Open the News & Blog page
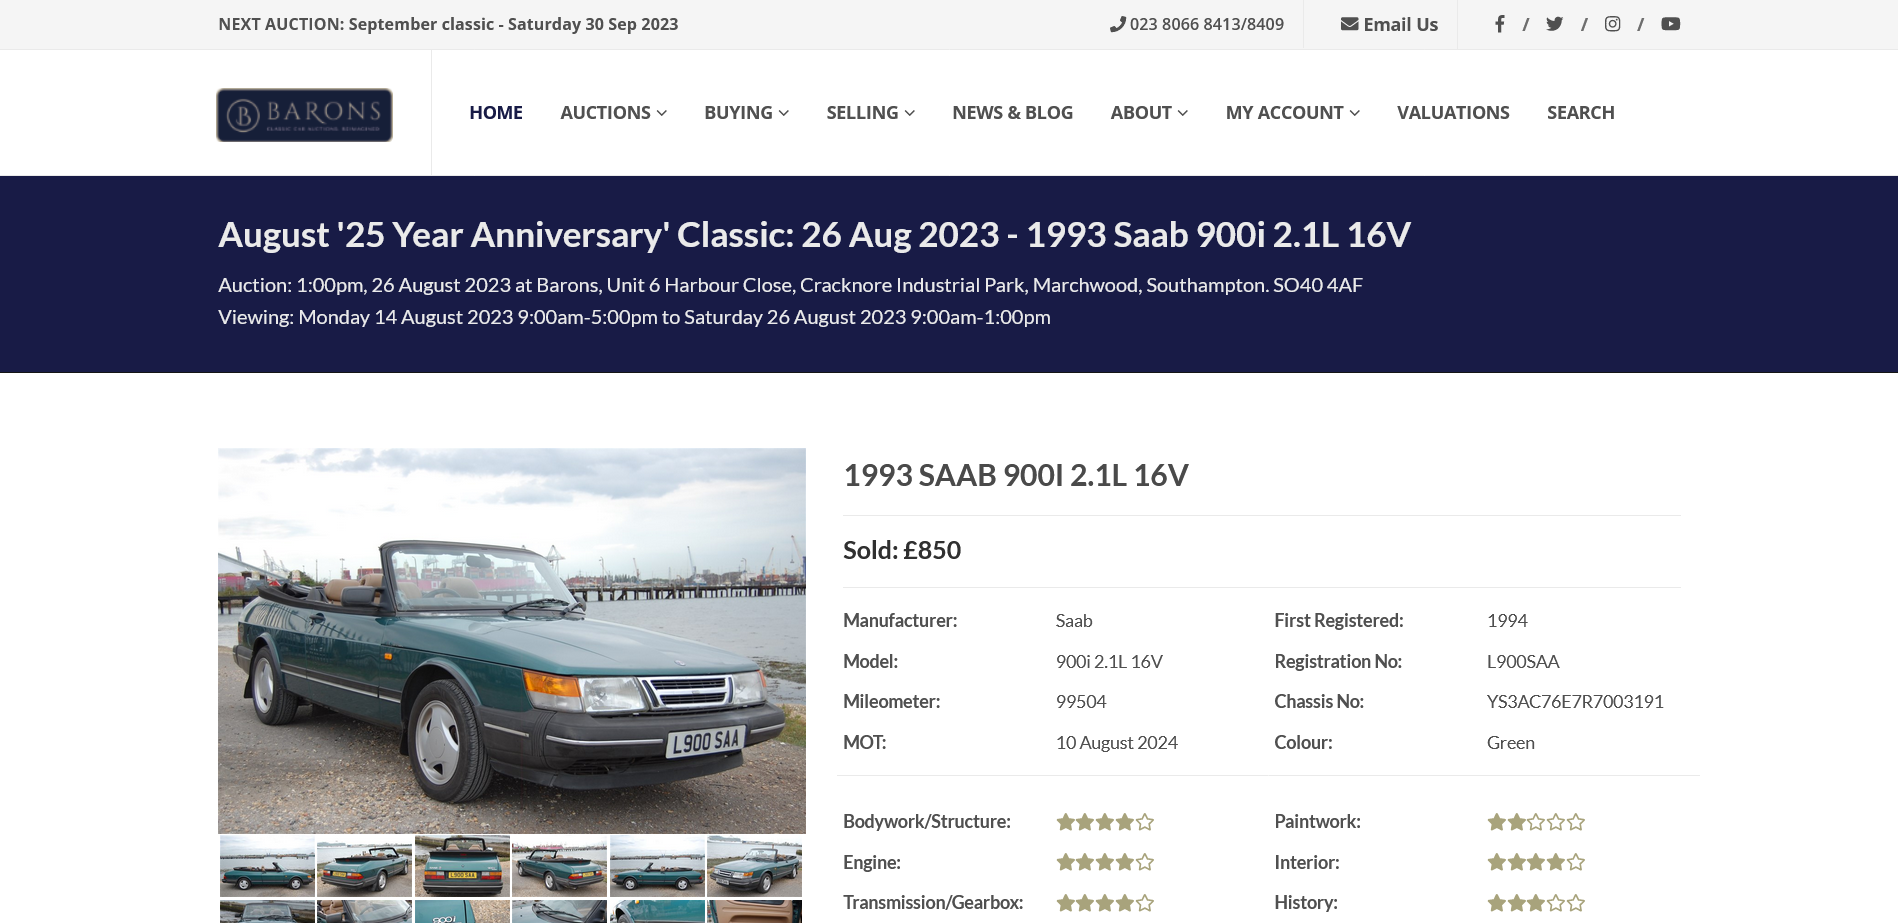This screenshot has width=1898, height=923. pyautogui.click(x=1012, y=113)
